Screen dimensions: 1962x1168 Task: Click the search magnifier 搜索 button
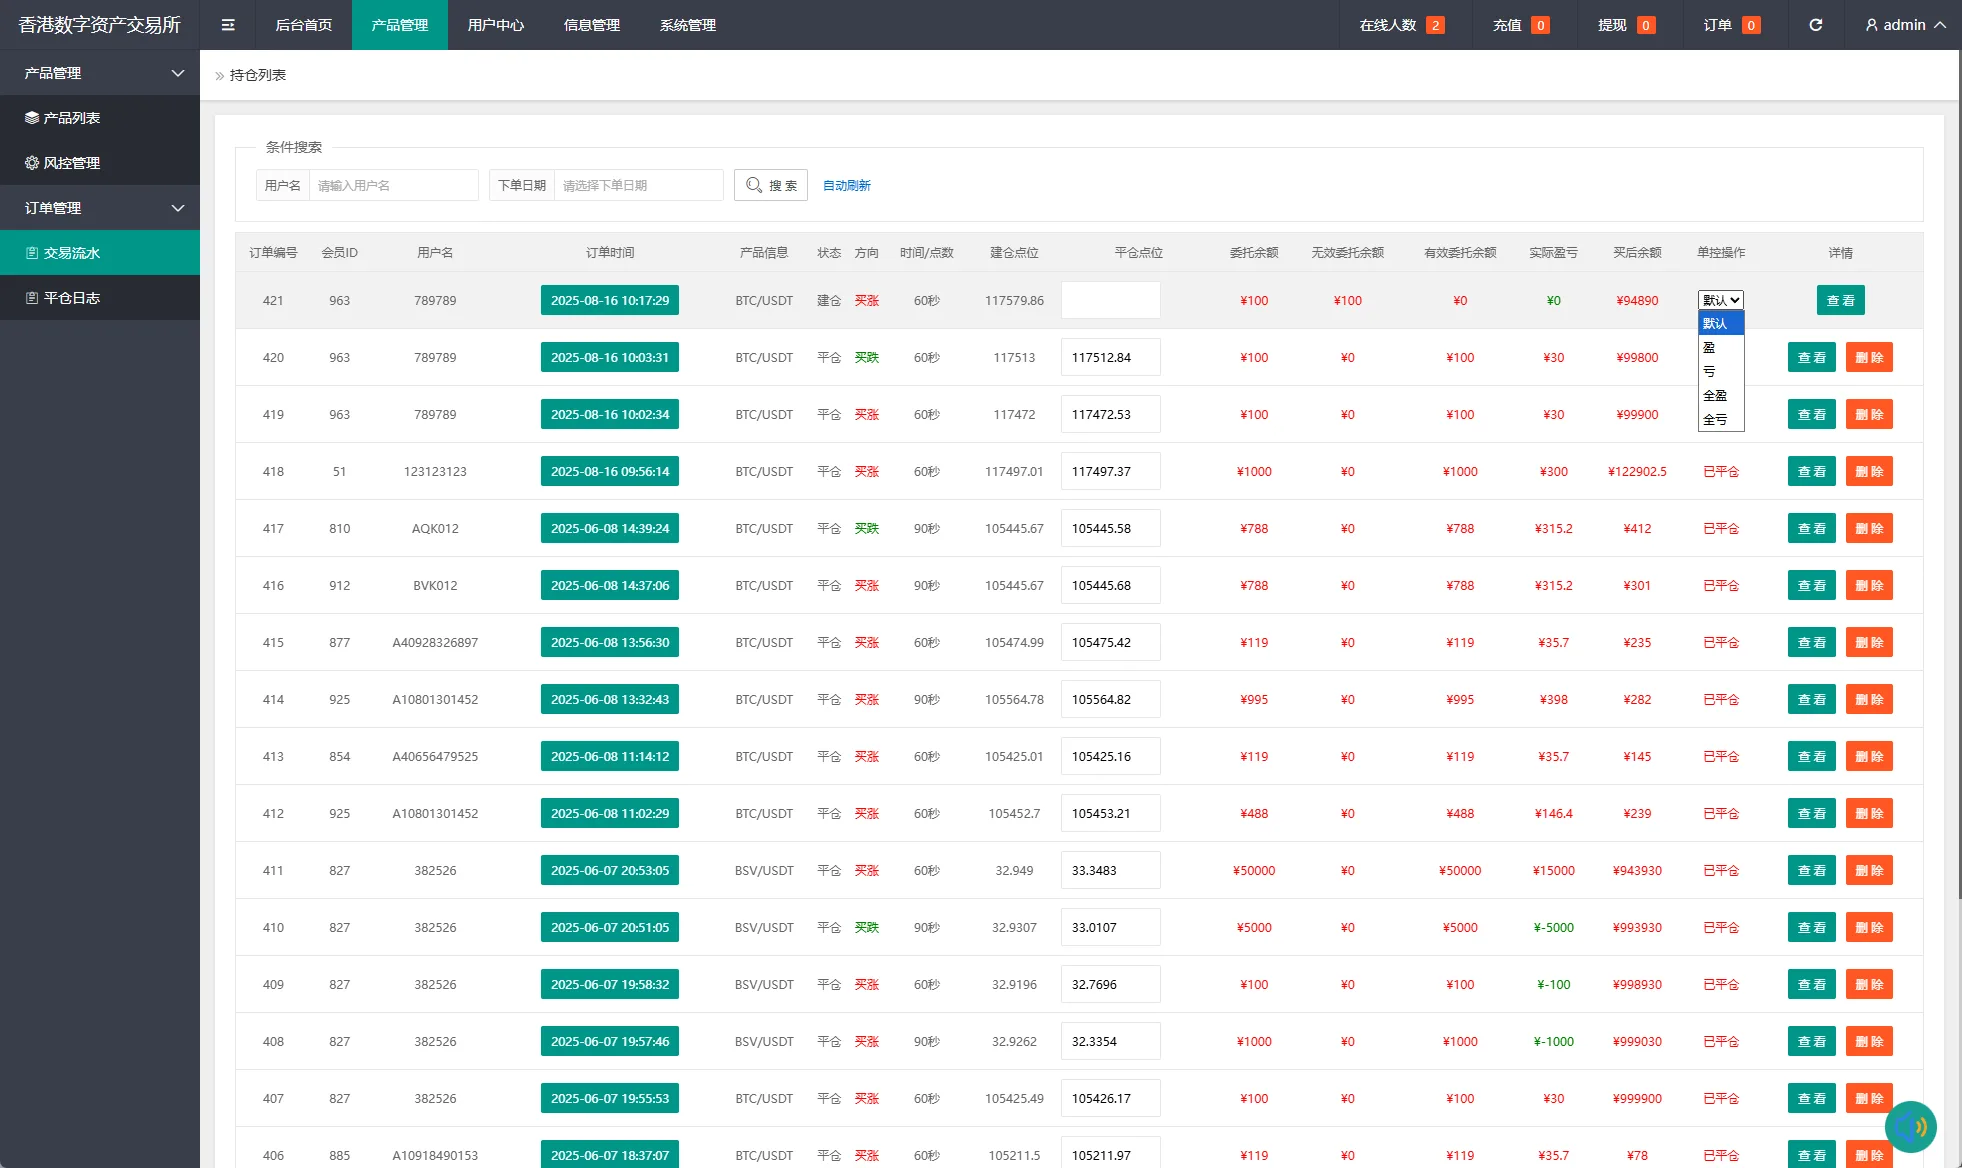pos(771,186)
